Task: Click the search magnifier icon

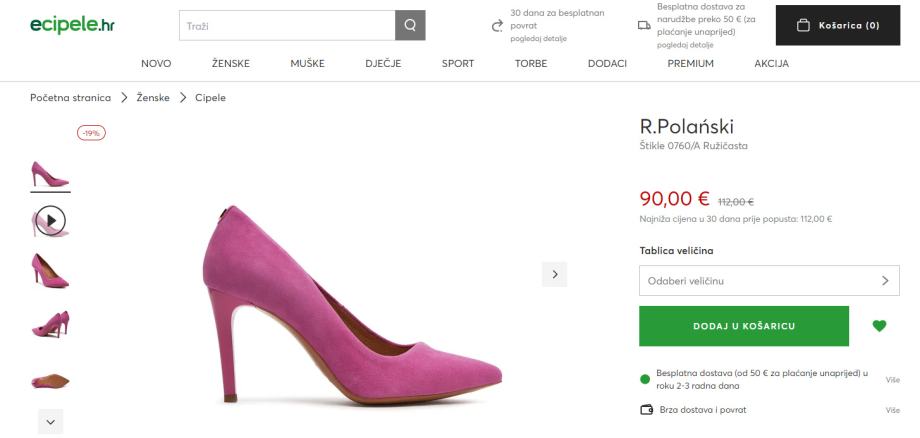Action: point(410,26)
